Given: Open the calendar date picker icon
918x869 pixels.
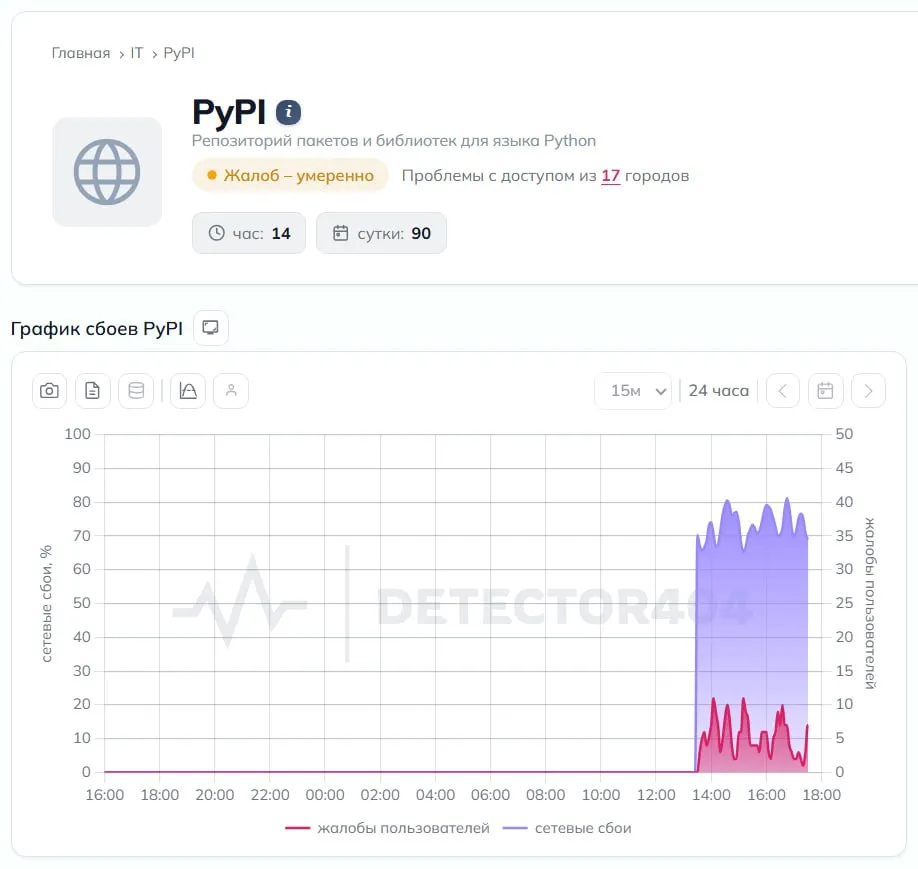Looking at the screenshot, I should pyautogui.click(x=825, y=391).
